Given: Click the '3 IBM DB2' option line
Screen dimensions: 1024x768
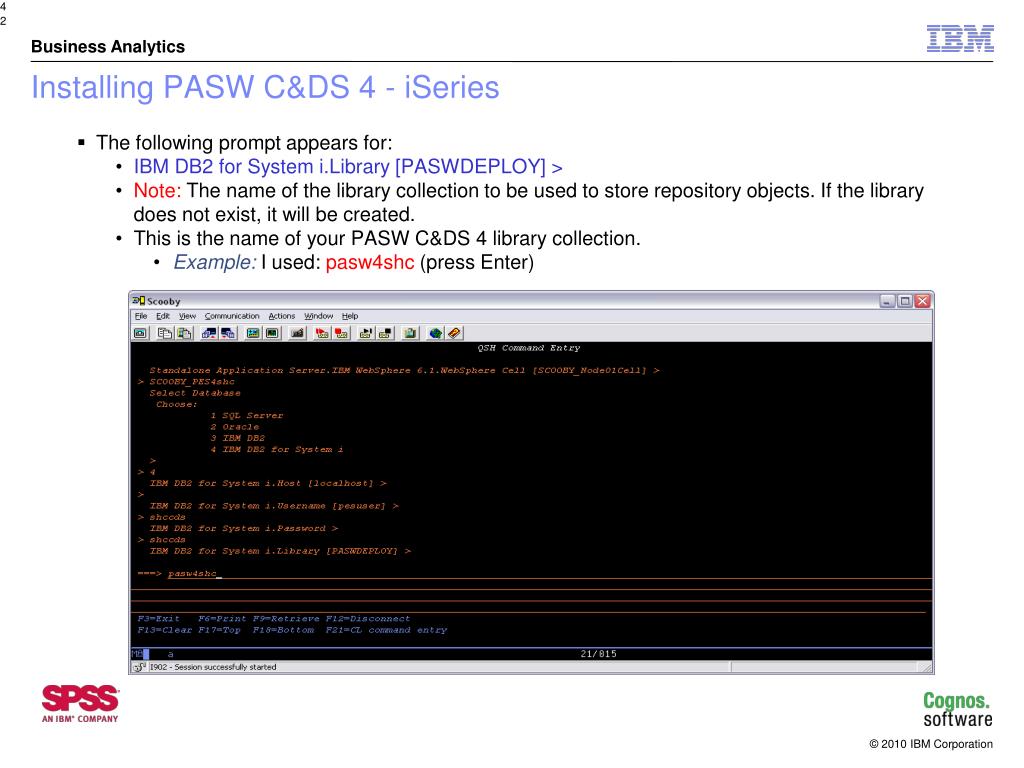Looking at the screenshot, I should 238,438.
